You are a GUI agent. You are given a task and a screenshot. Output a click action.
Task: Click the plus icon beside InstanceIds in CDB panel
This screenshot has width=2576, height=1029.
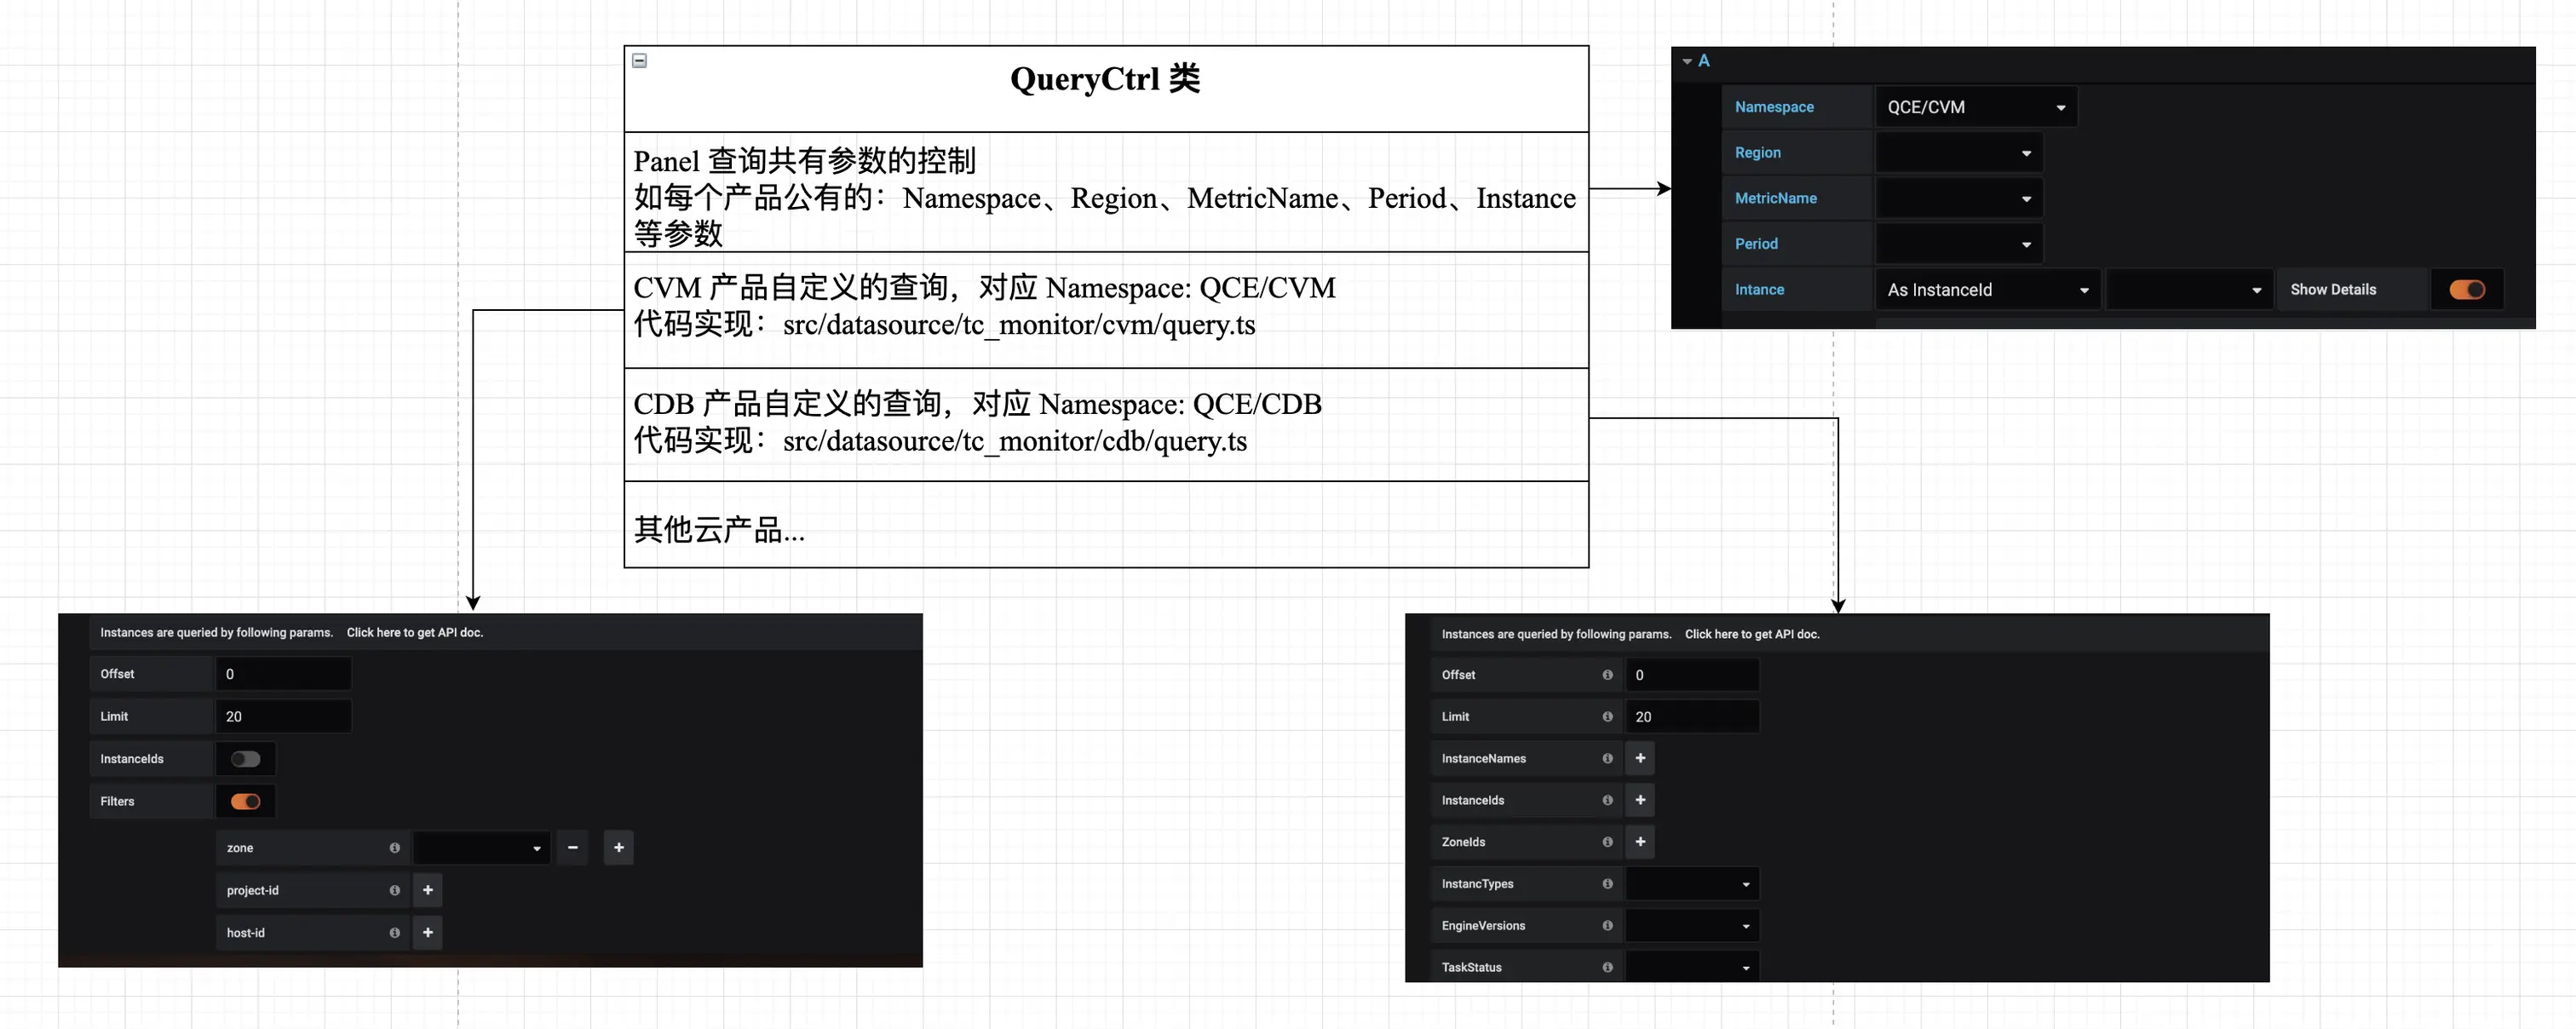pos(1639,800)
